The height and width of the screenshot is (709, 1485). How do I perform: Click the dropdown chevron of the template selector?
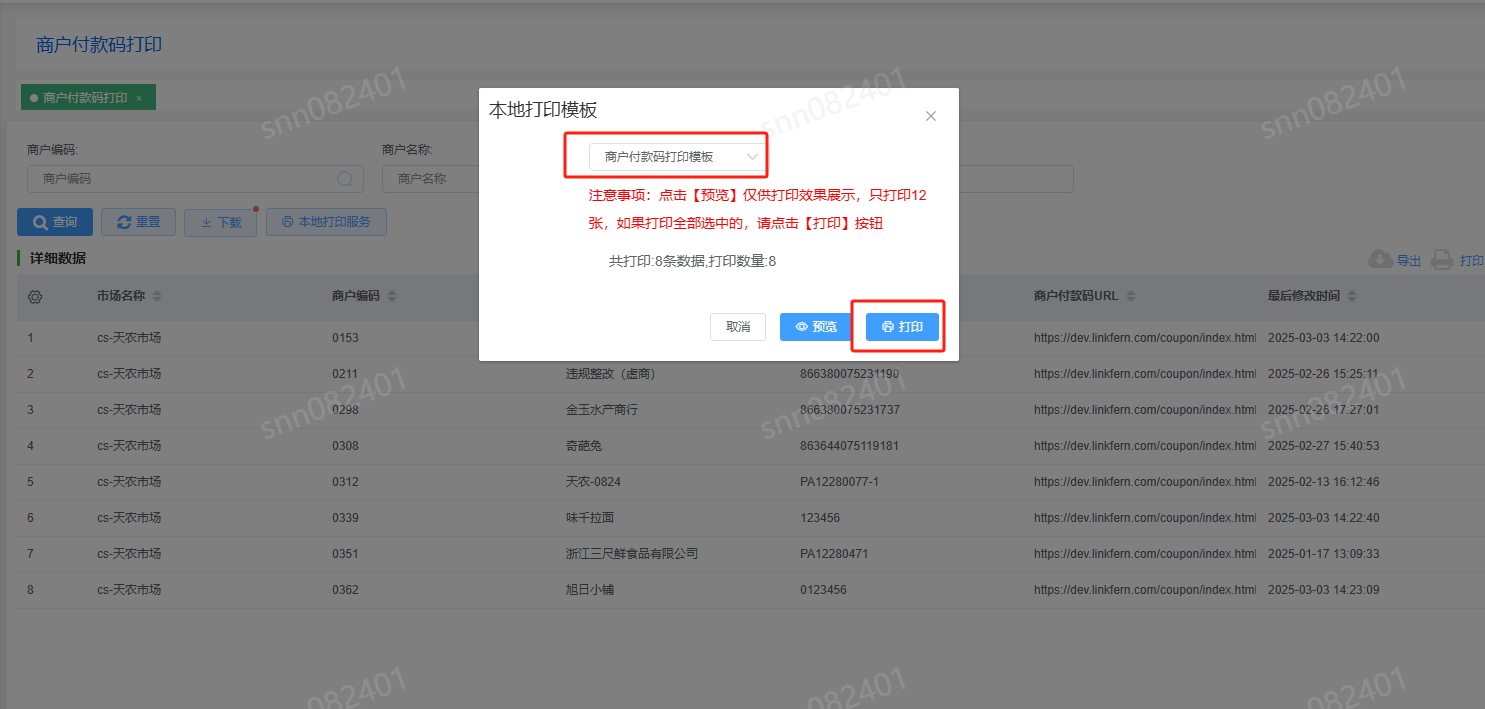(752, 157)
